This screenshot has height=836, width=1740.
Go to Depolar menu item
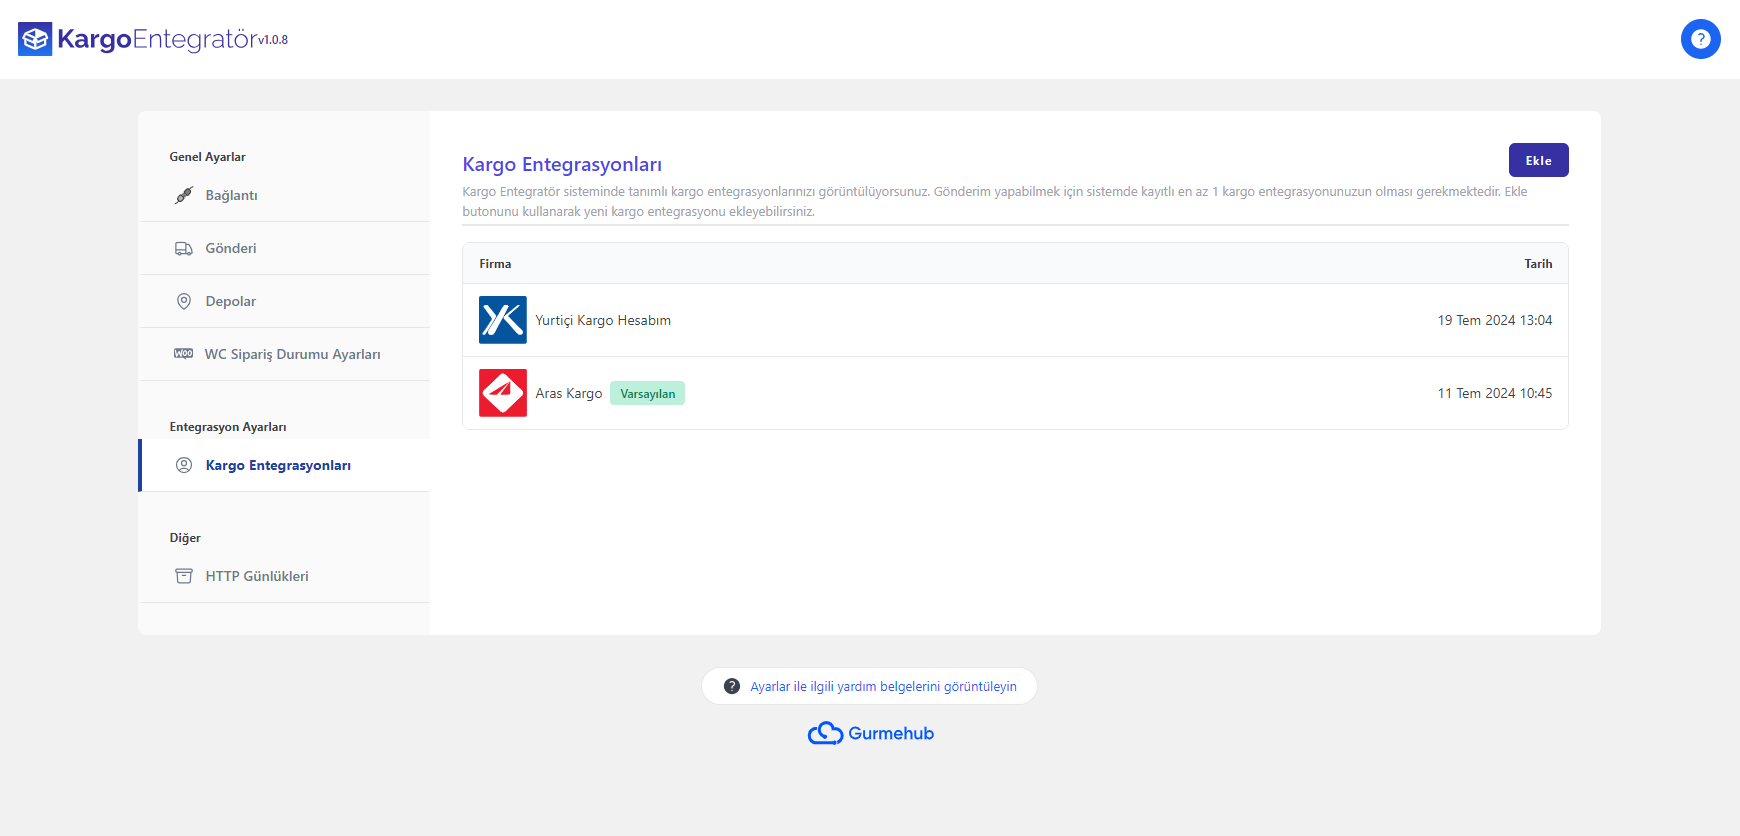click(284, 301)
